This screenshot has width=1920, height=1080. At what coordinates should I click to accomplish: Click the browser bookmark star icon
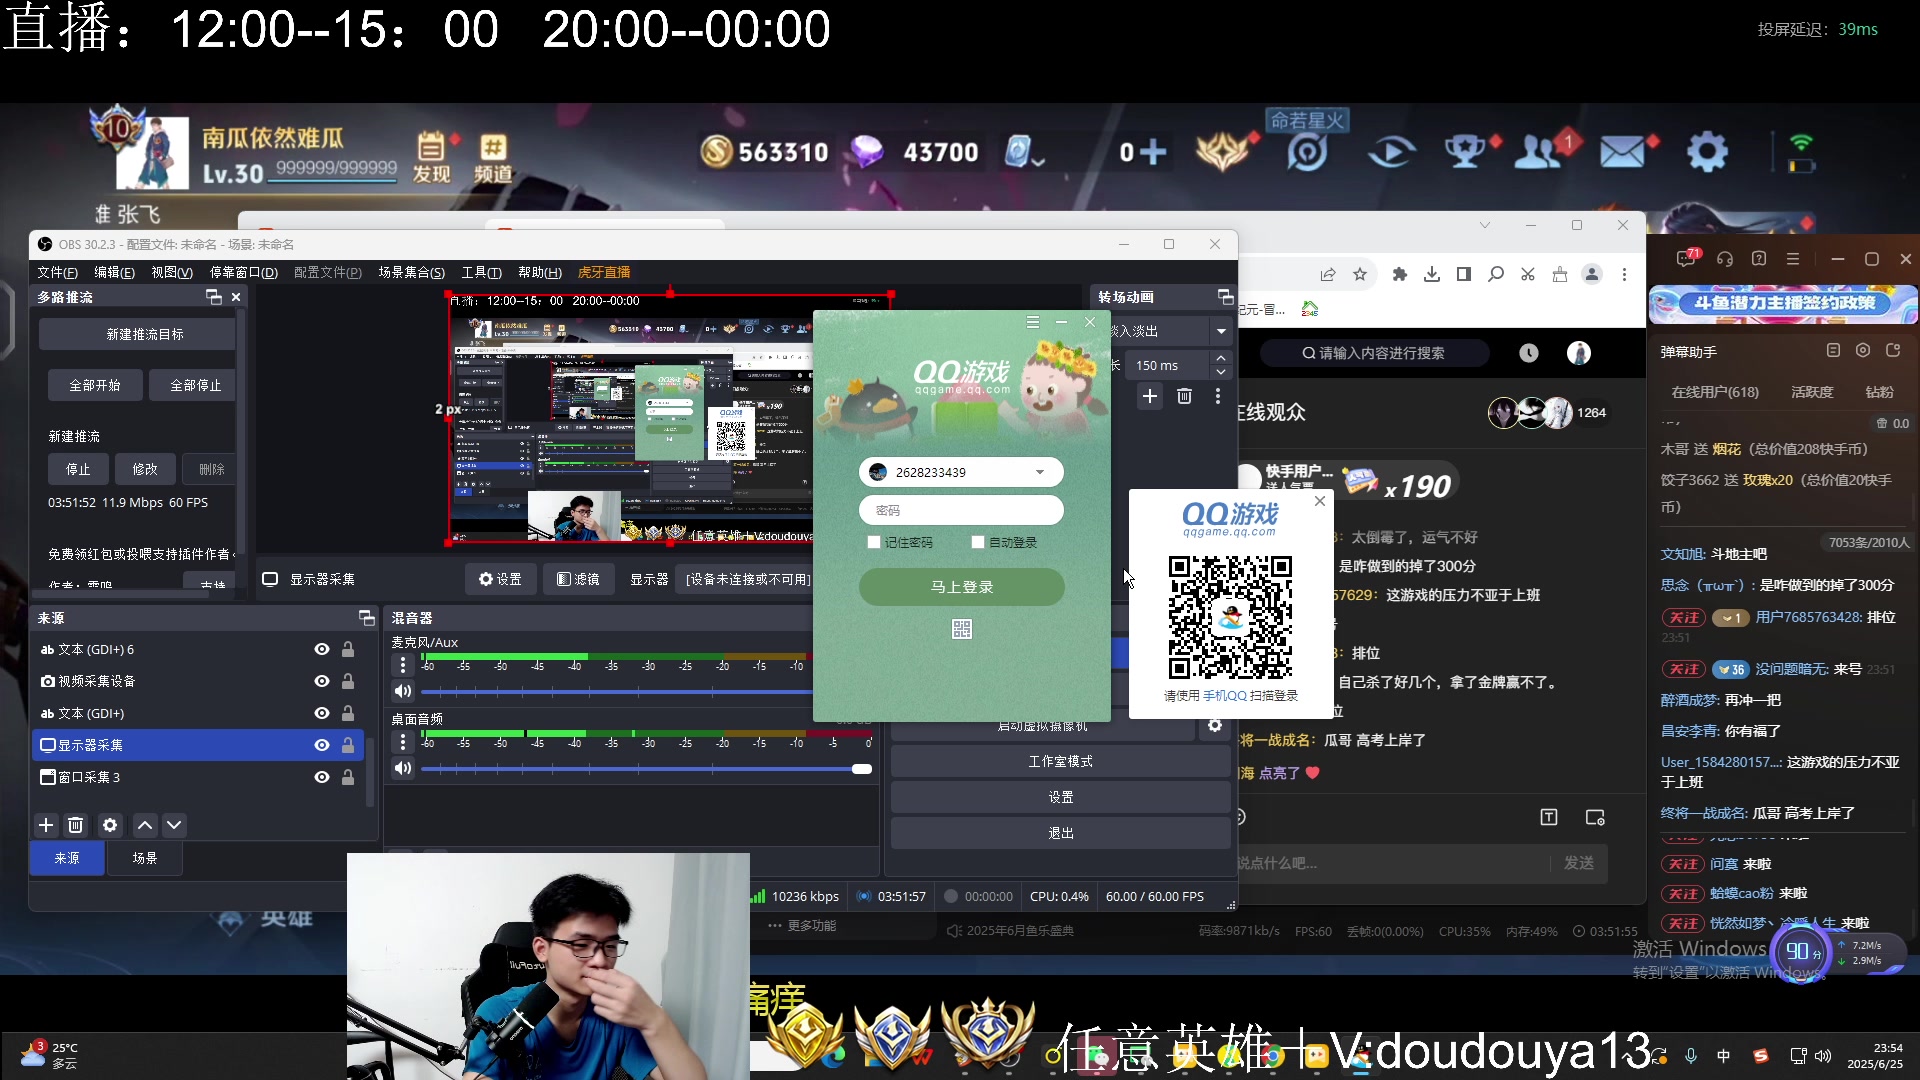pyautogui.click(x=1360, y=274)
